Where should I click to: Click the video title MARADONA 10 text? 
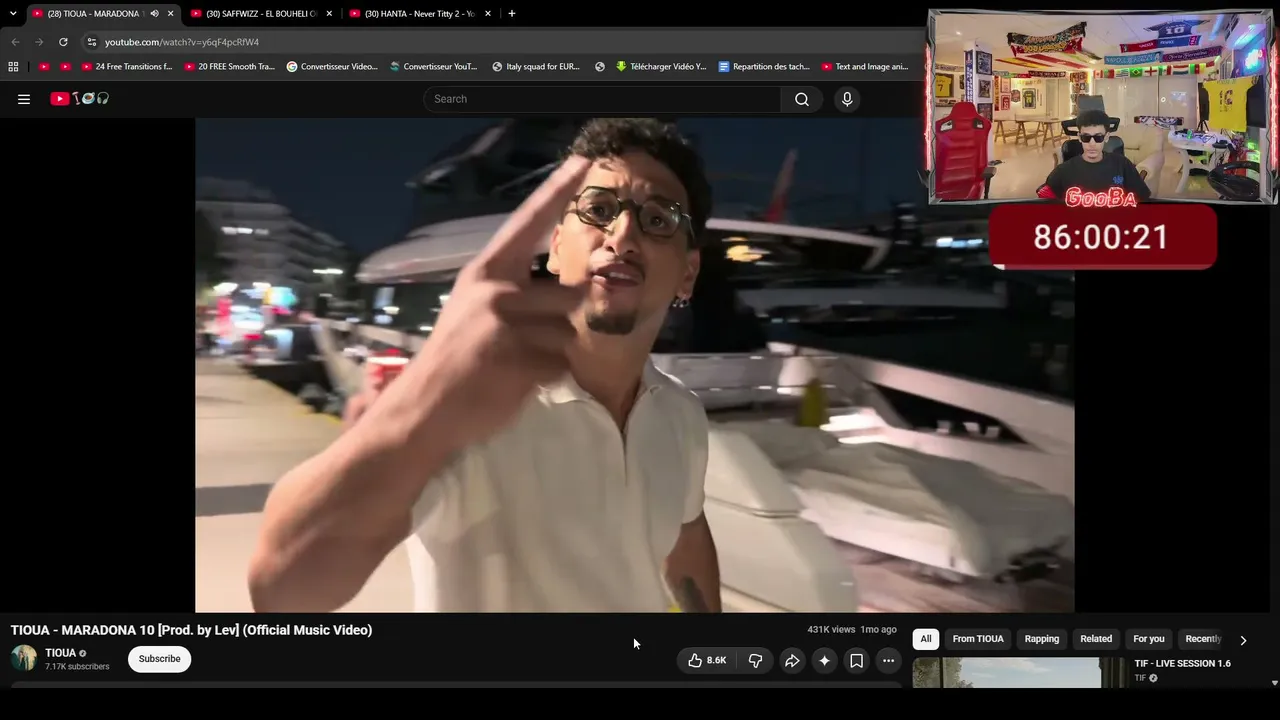click(191, 630)
